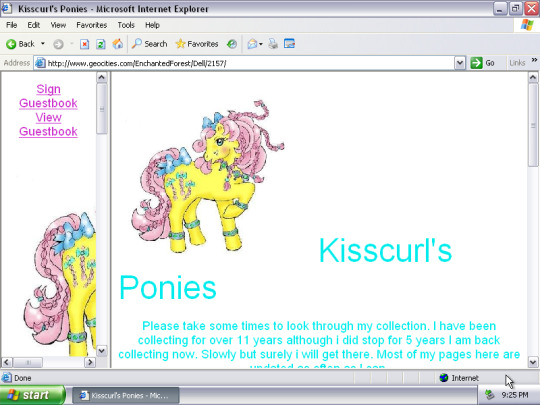Click left frame horizontal scrollbar thumb
The height and width of the screenshot is (405, 540).
[x=28, y=362]
